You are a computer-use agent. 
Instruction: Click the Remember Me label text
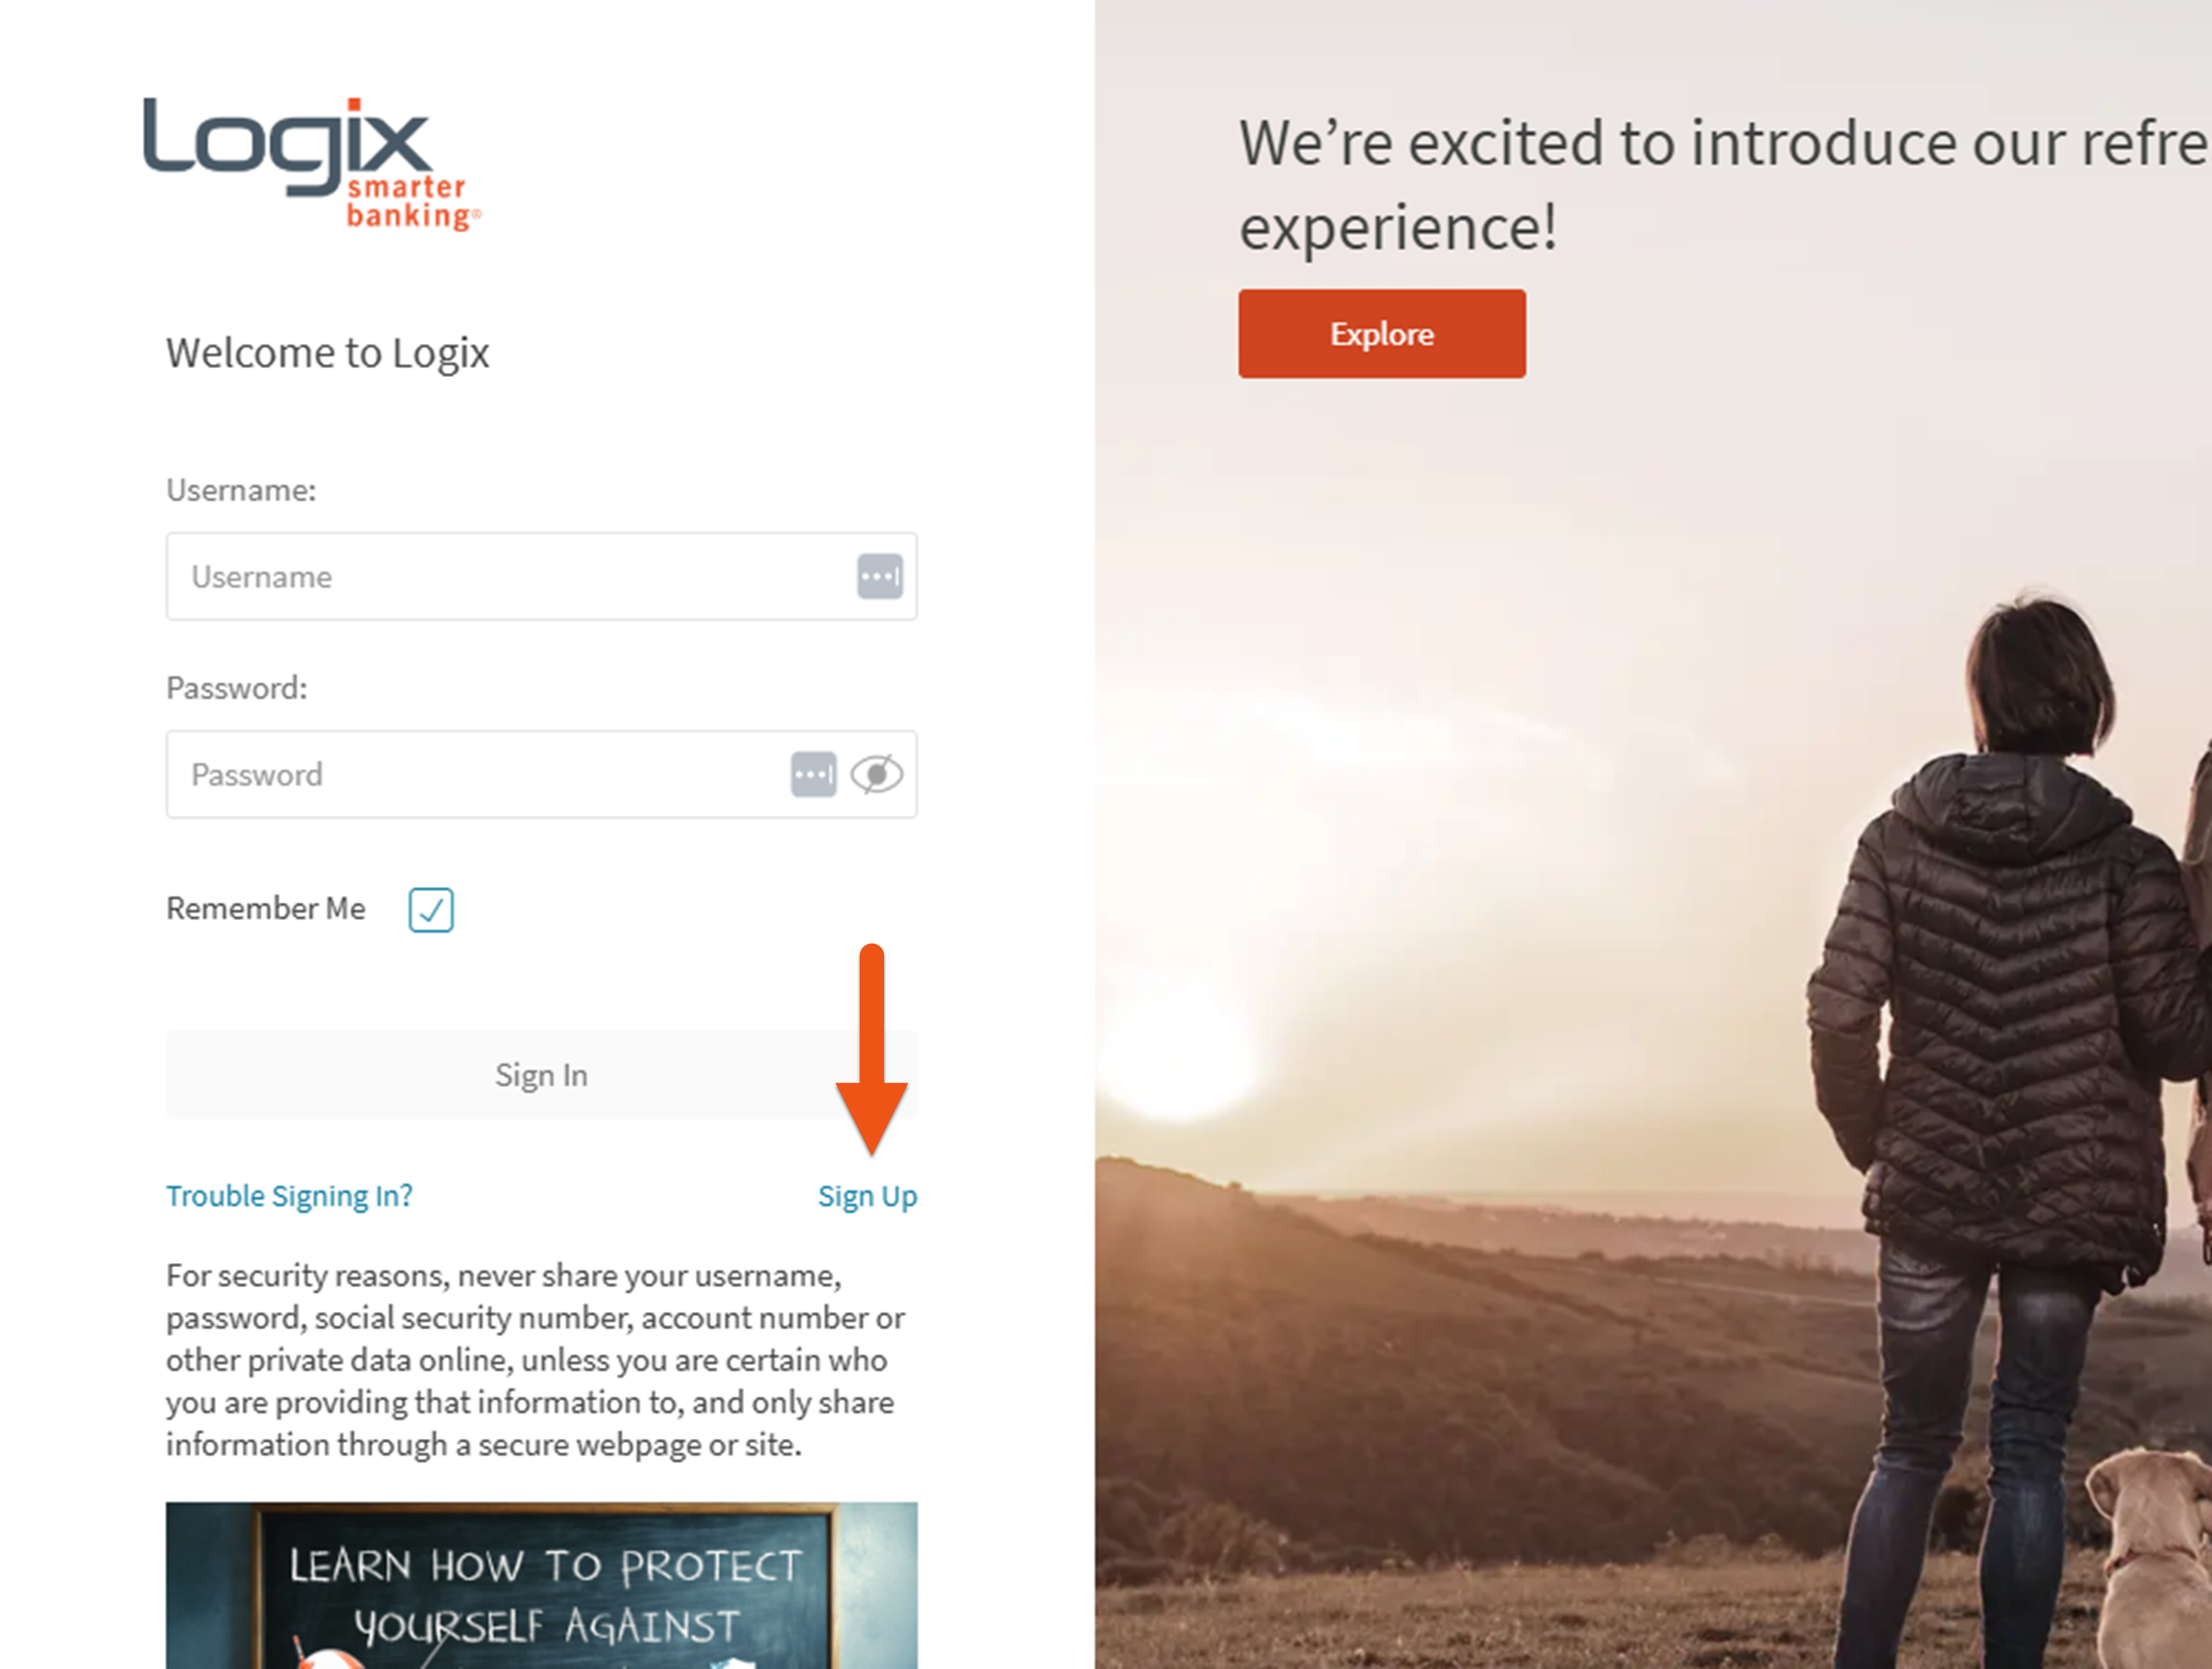pyautogui.click(x=266, y=908)
